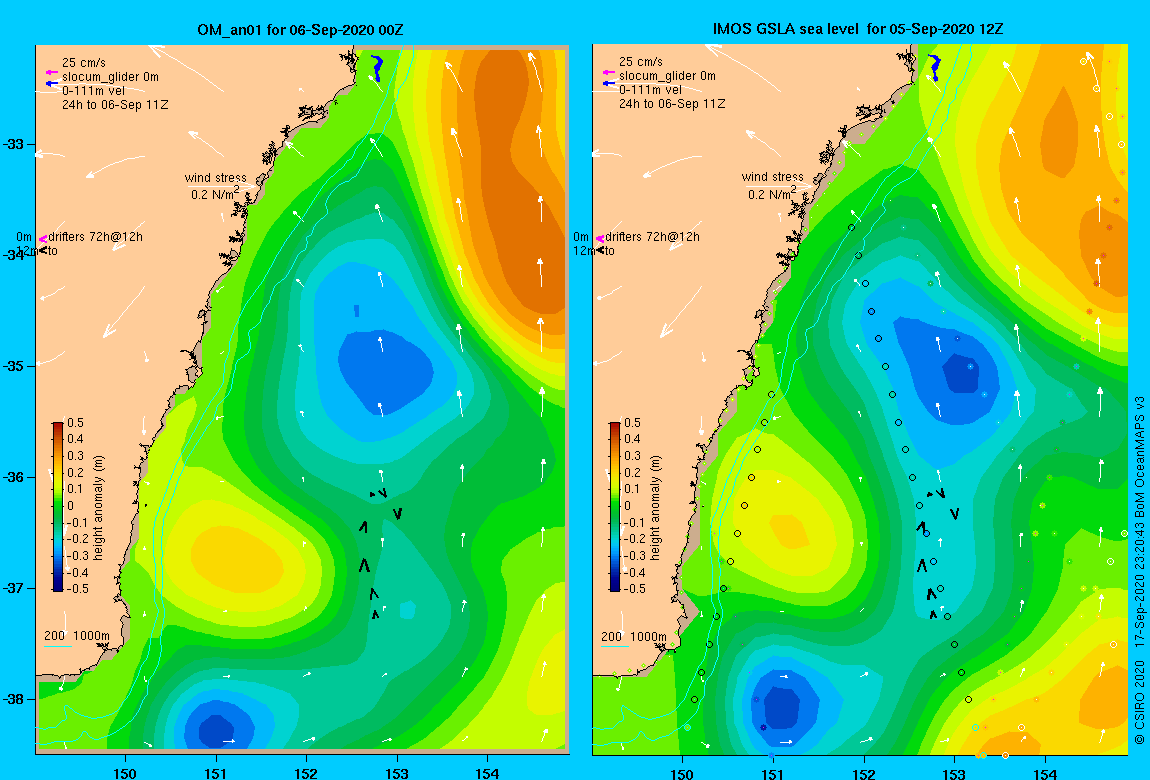Image resolution: width=1150 pixels, height=780 pixels.
Task: Click the -35 latitude label on left axis
Action: click(x=14, y=367)
